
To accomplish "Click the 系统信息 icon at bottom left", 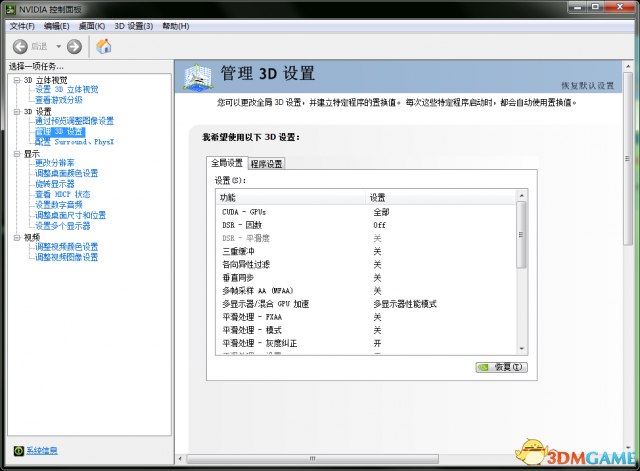I will pos(19,451).
